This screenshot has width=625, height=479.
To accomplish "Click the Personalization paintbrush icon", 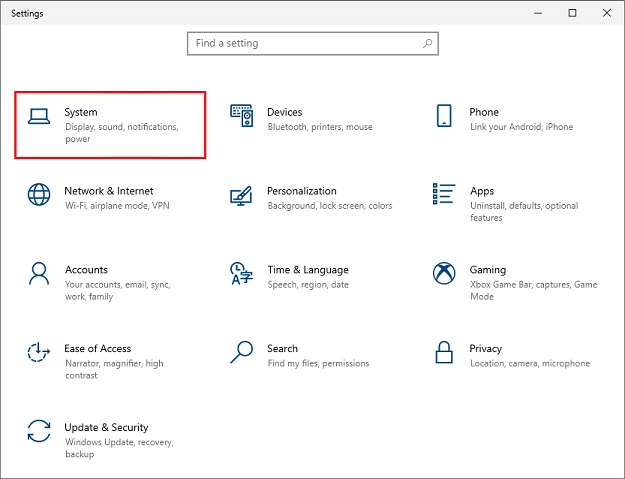I will [x=241, y=194].
